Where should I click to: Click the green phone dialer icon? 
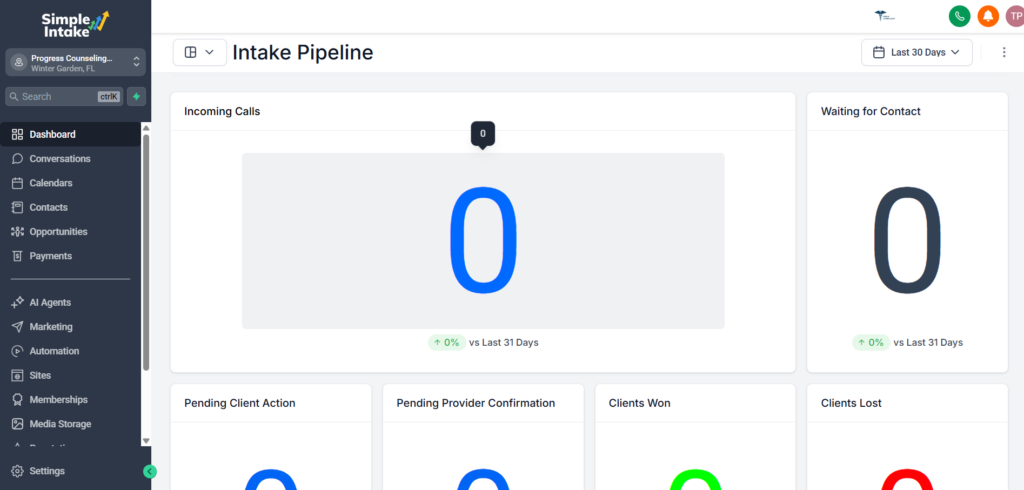959,16
